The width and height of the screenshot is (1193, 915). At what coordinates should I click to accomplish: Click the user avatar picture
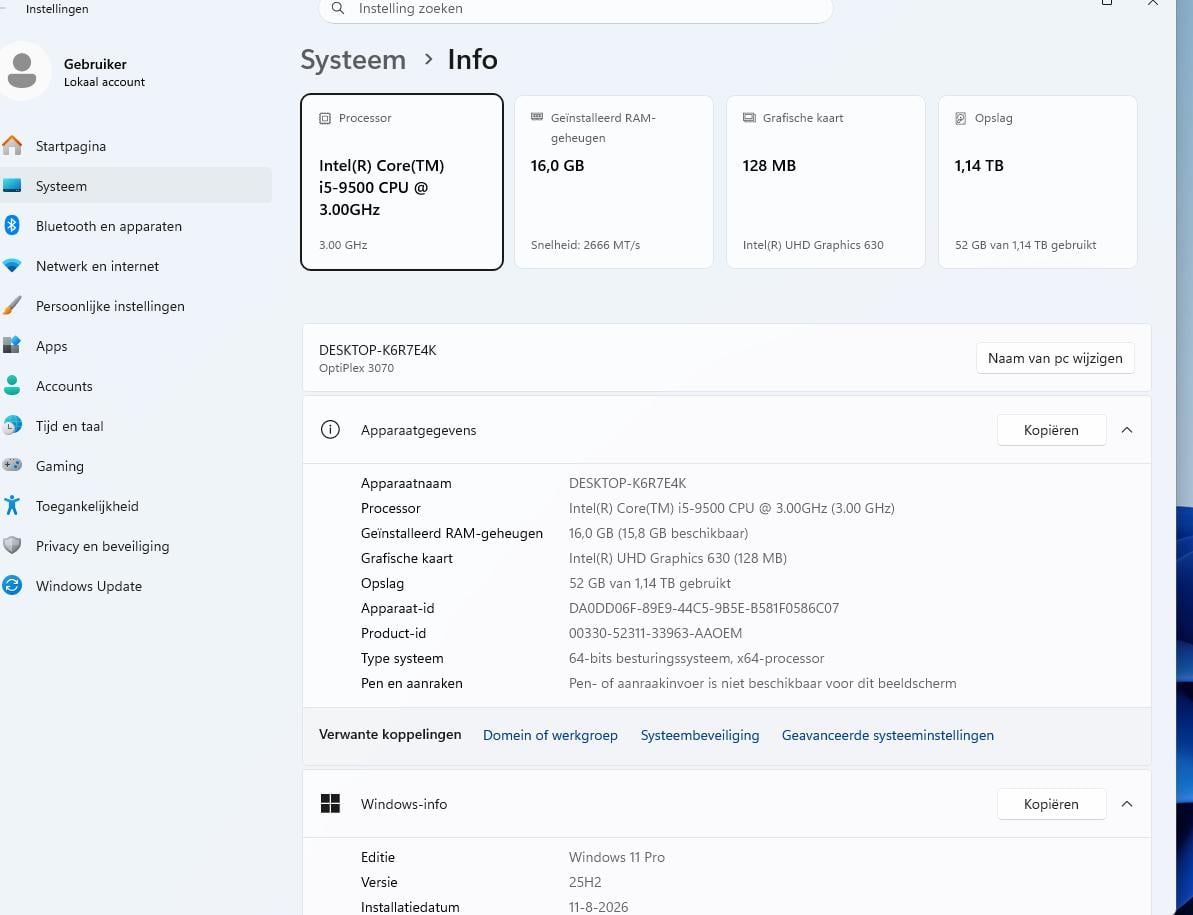(23, 71)
